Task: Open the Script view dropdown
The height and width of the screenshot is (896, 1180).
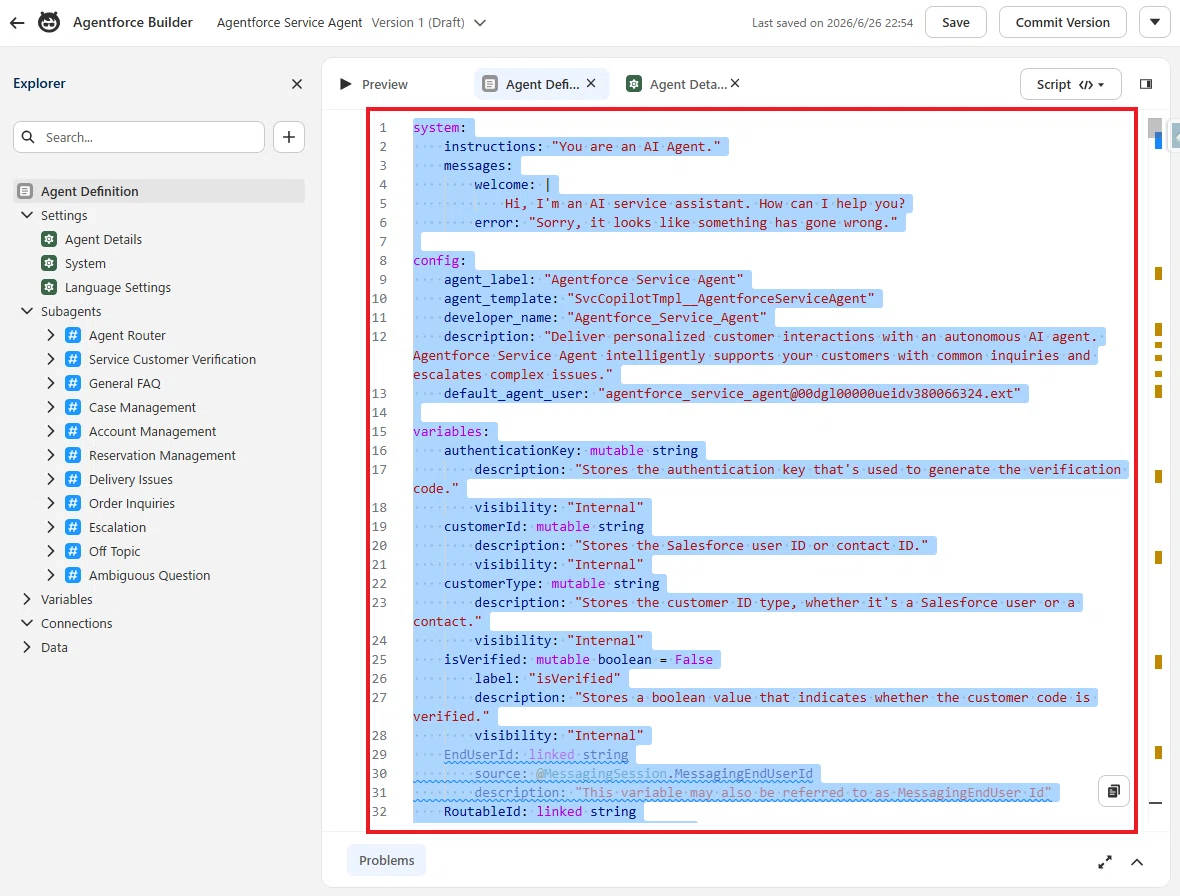Action: coord(1070,84)
